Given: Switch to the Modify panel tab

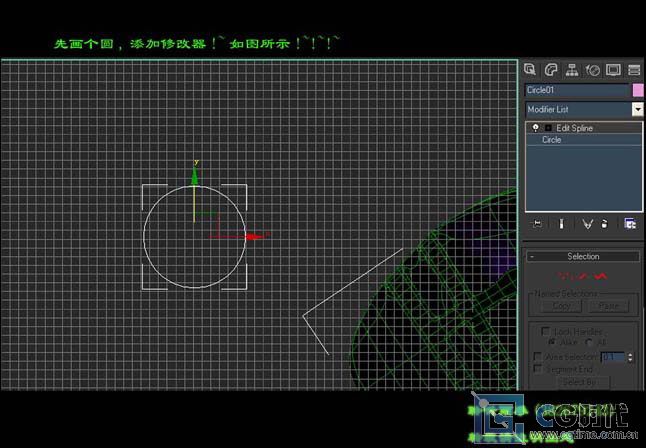Looking at the screenshot, I should [551, 70].
